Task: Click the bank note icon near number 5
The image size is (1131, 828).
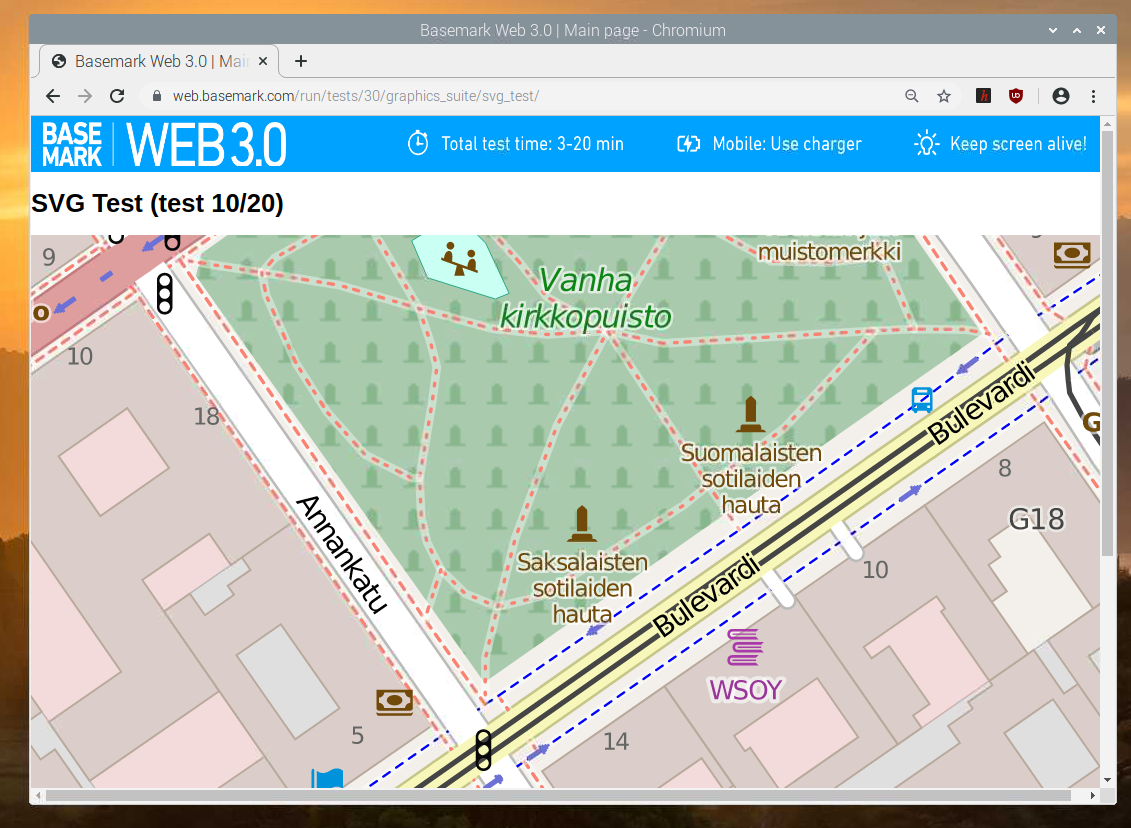Action: tap(395, 702)
